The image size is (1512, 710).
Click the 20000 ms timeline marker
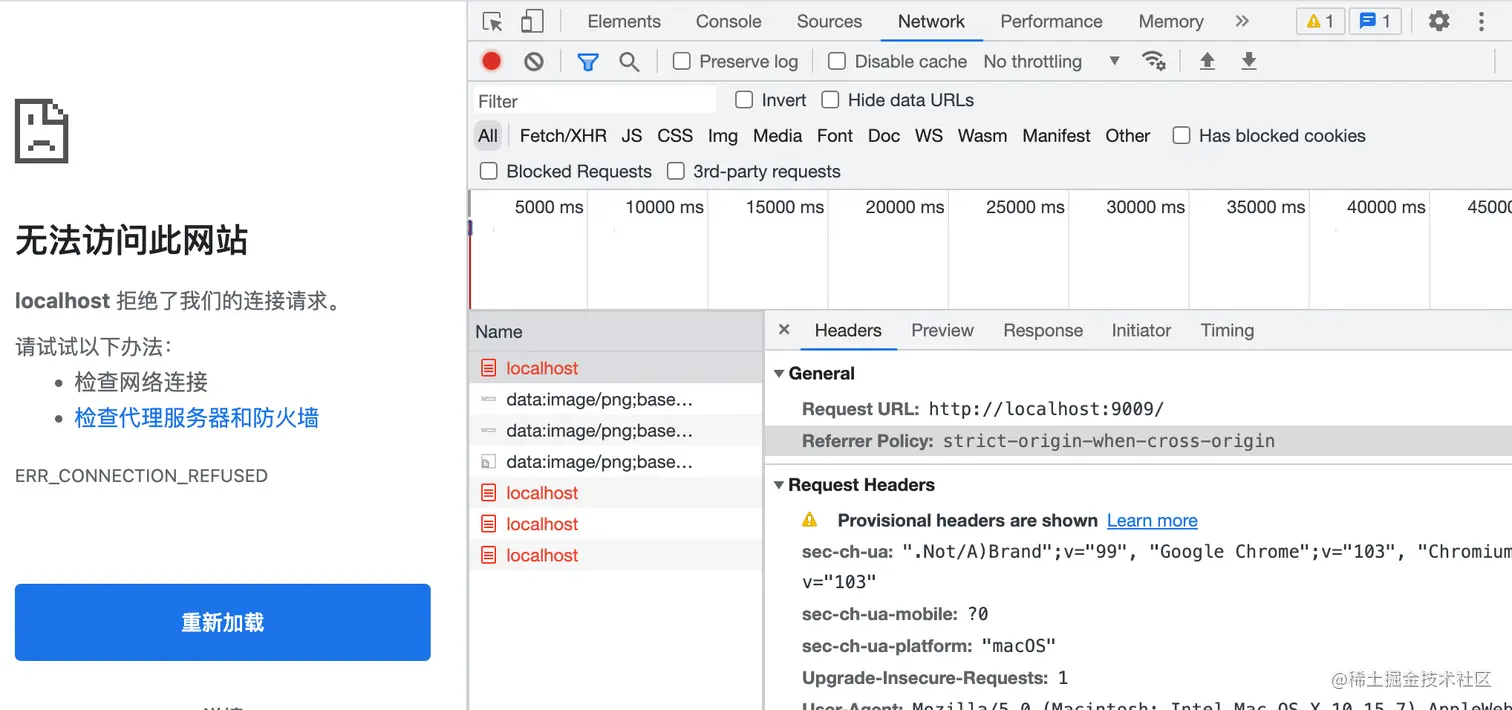tap(905, 207)
